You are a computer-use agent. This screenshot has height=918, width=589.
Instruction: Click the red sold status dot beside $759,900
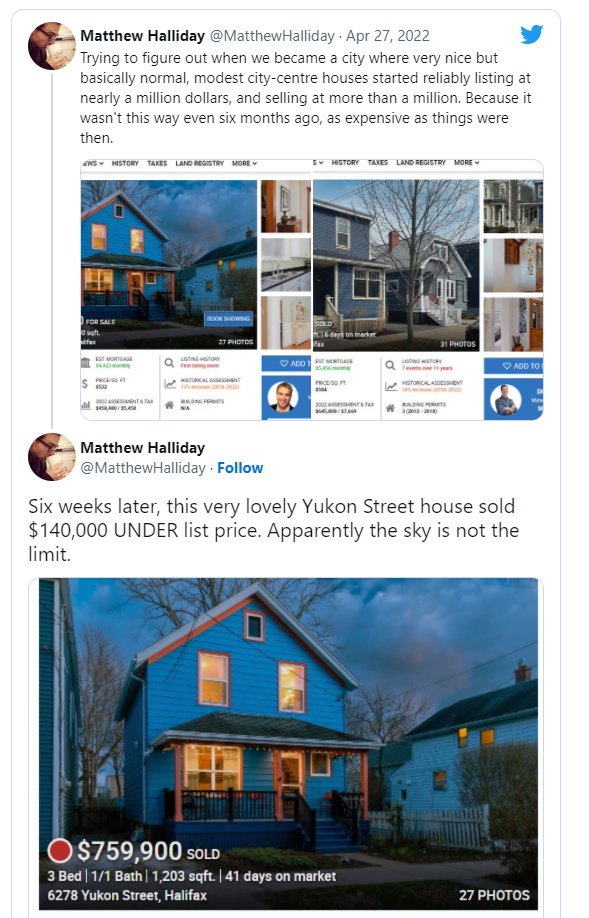pyautogui.click(x=59, y=851)
